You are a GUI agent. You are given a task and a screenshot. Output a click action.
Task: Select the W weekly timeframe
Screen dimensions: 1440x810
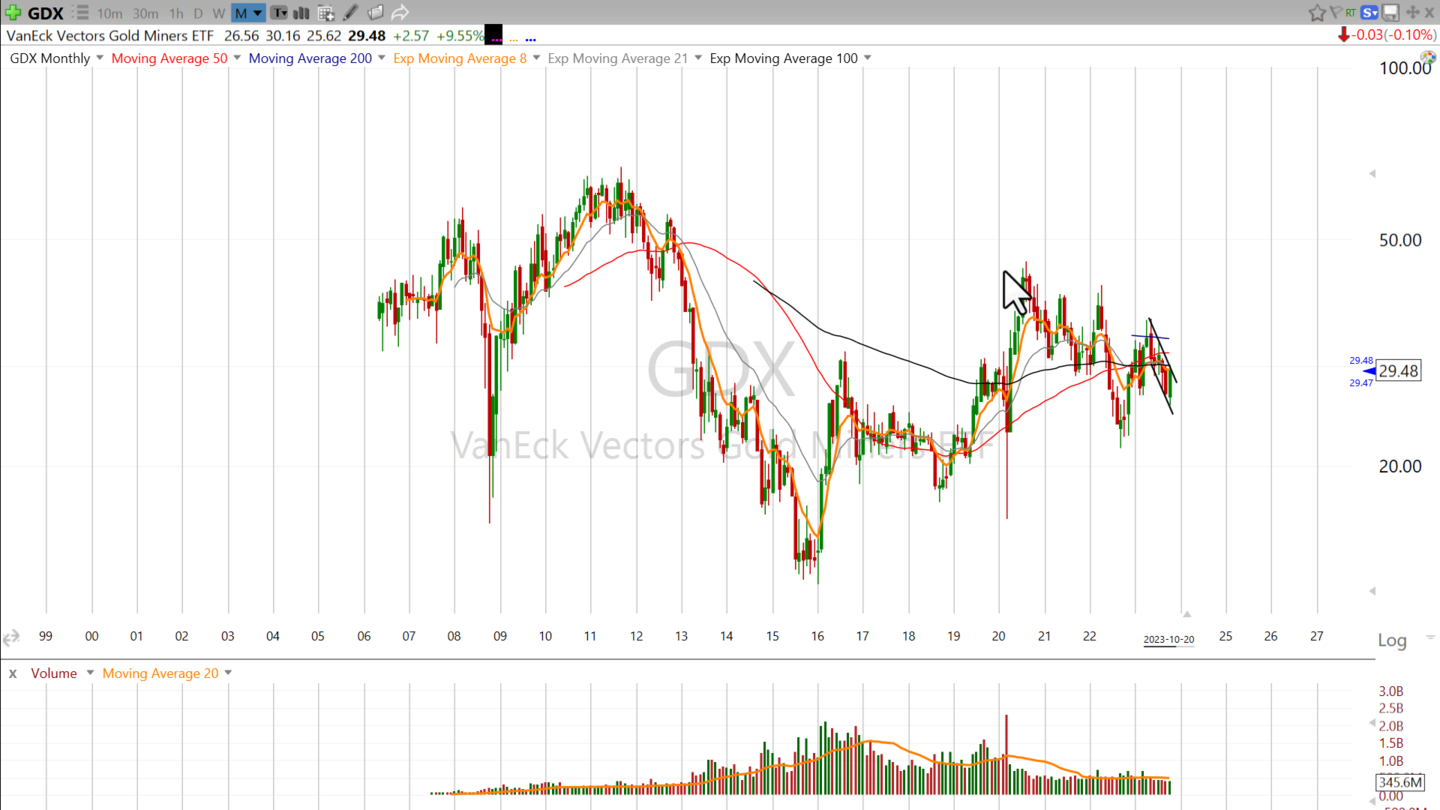pos(218,13)
